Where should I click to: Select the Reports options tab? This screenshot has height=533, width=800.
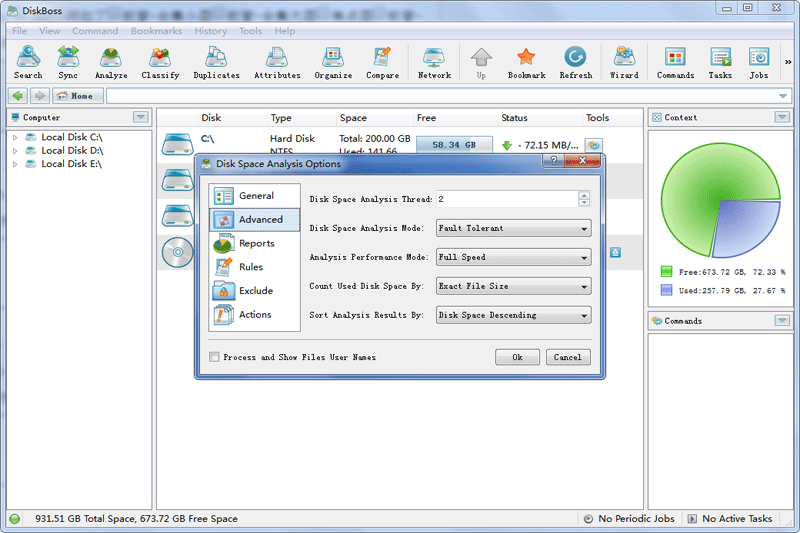tap(255, 243)
